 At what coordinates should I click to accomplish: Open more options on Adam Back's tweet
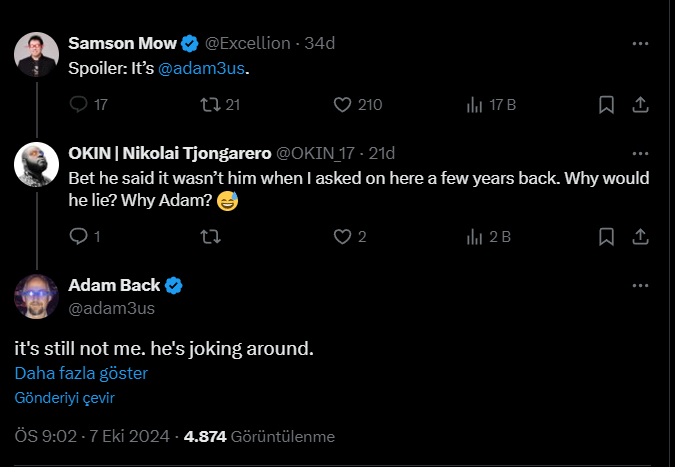click(x=641, y=286)
